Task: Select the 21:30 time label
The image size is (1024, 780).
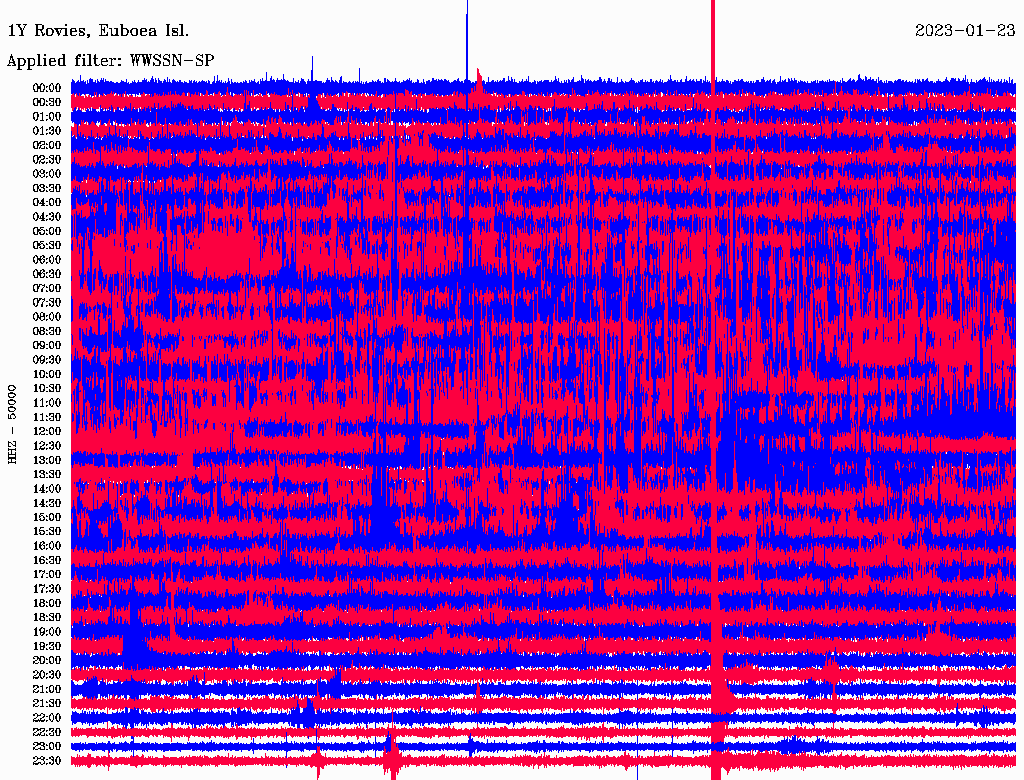Action: pyautogui.click(x=47, y=704)
